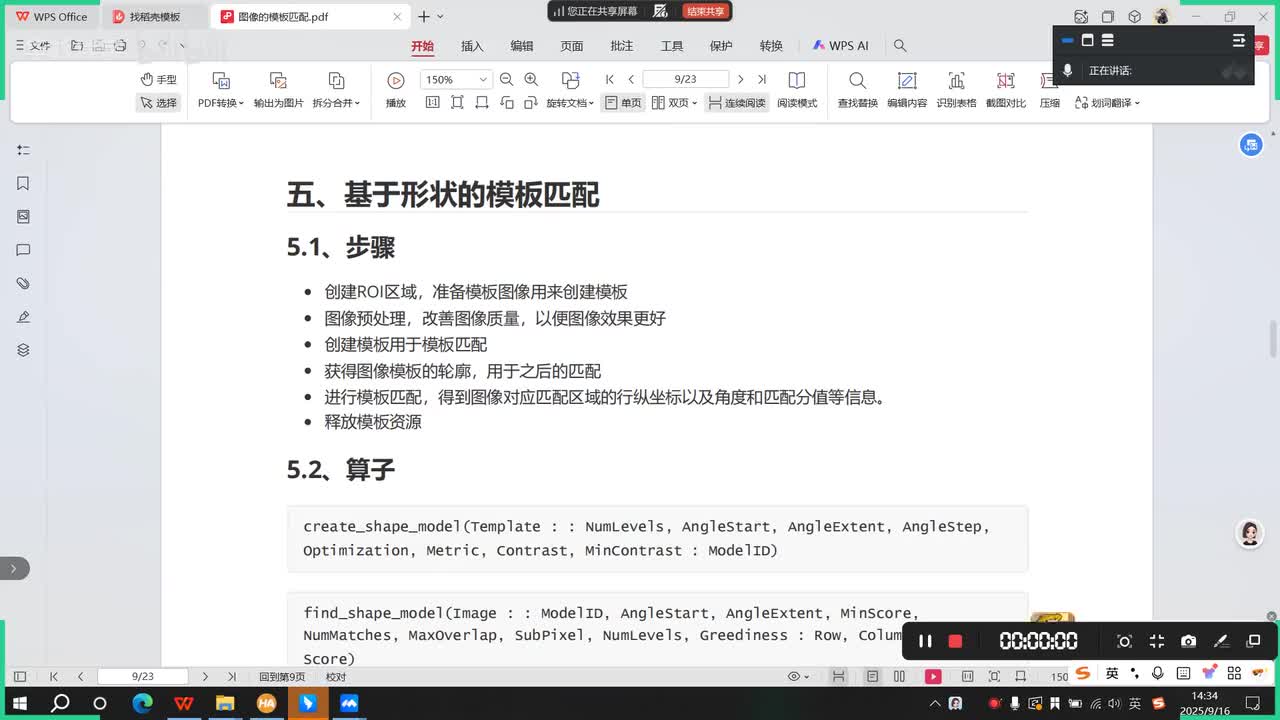The width and height of the screenshot is (1280, 720).
Task: Open 查找替换 find and replace
Action: point(857,89)
